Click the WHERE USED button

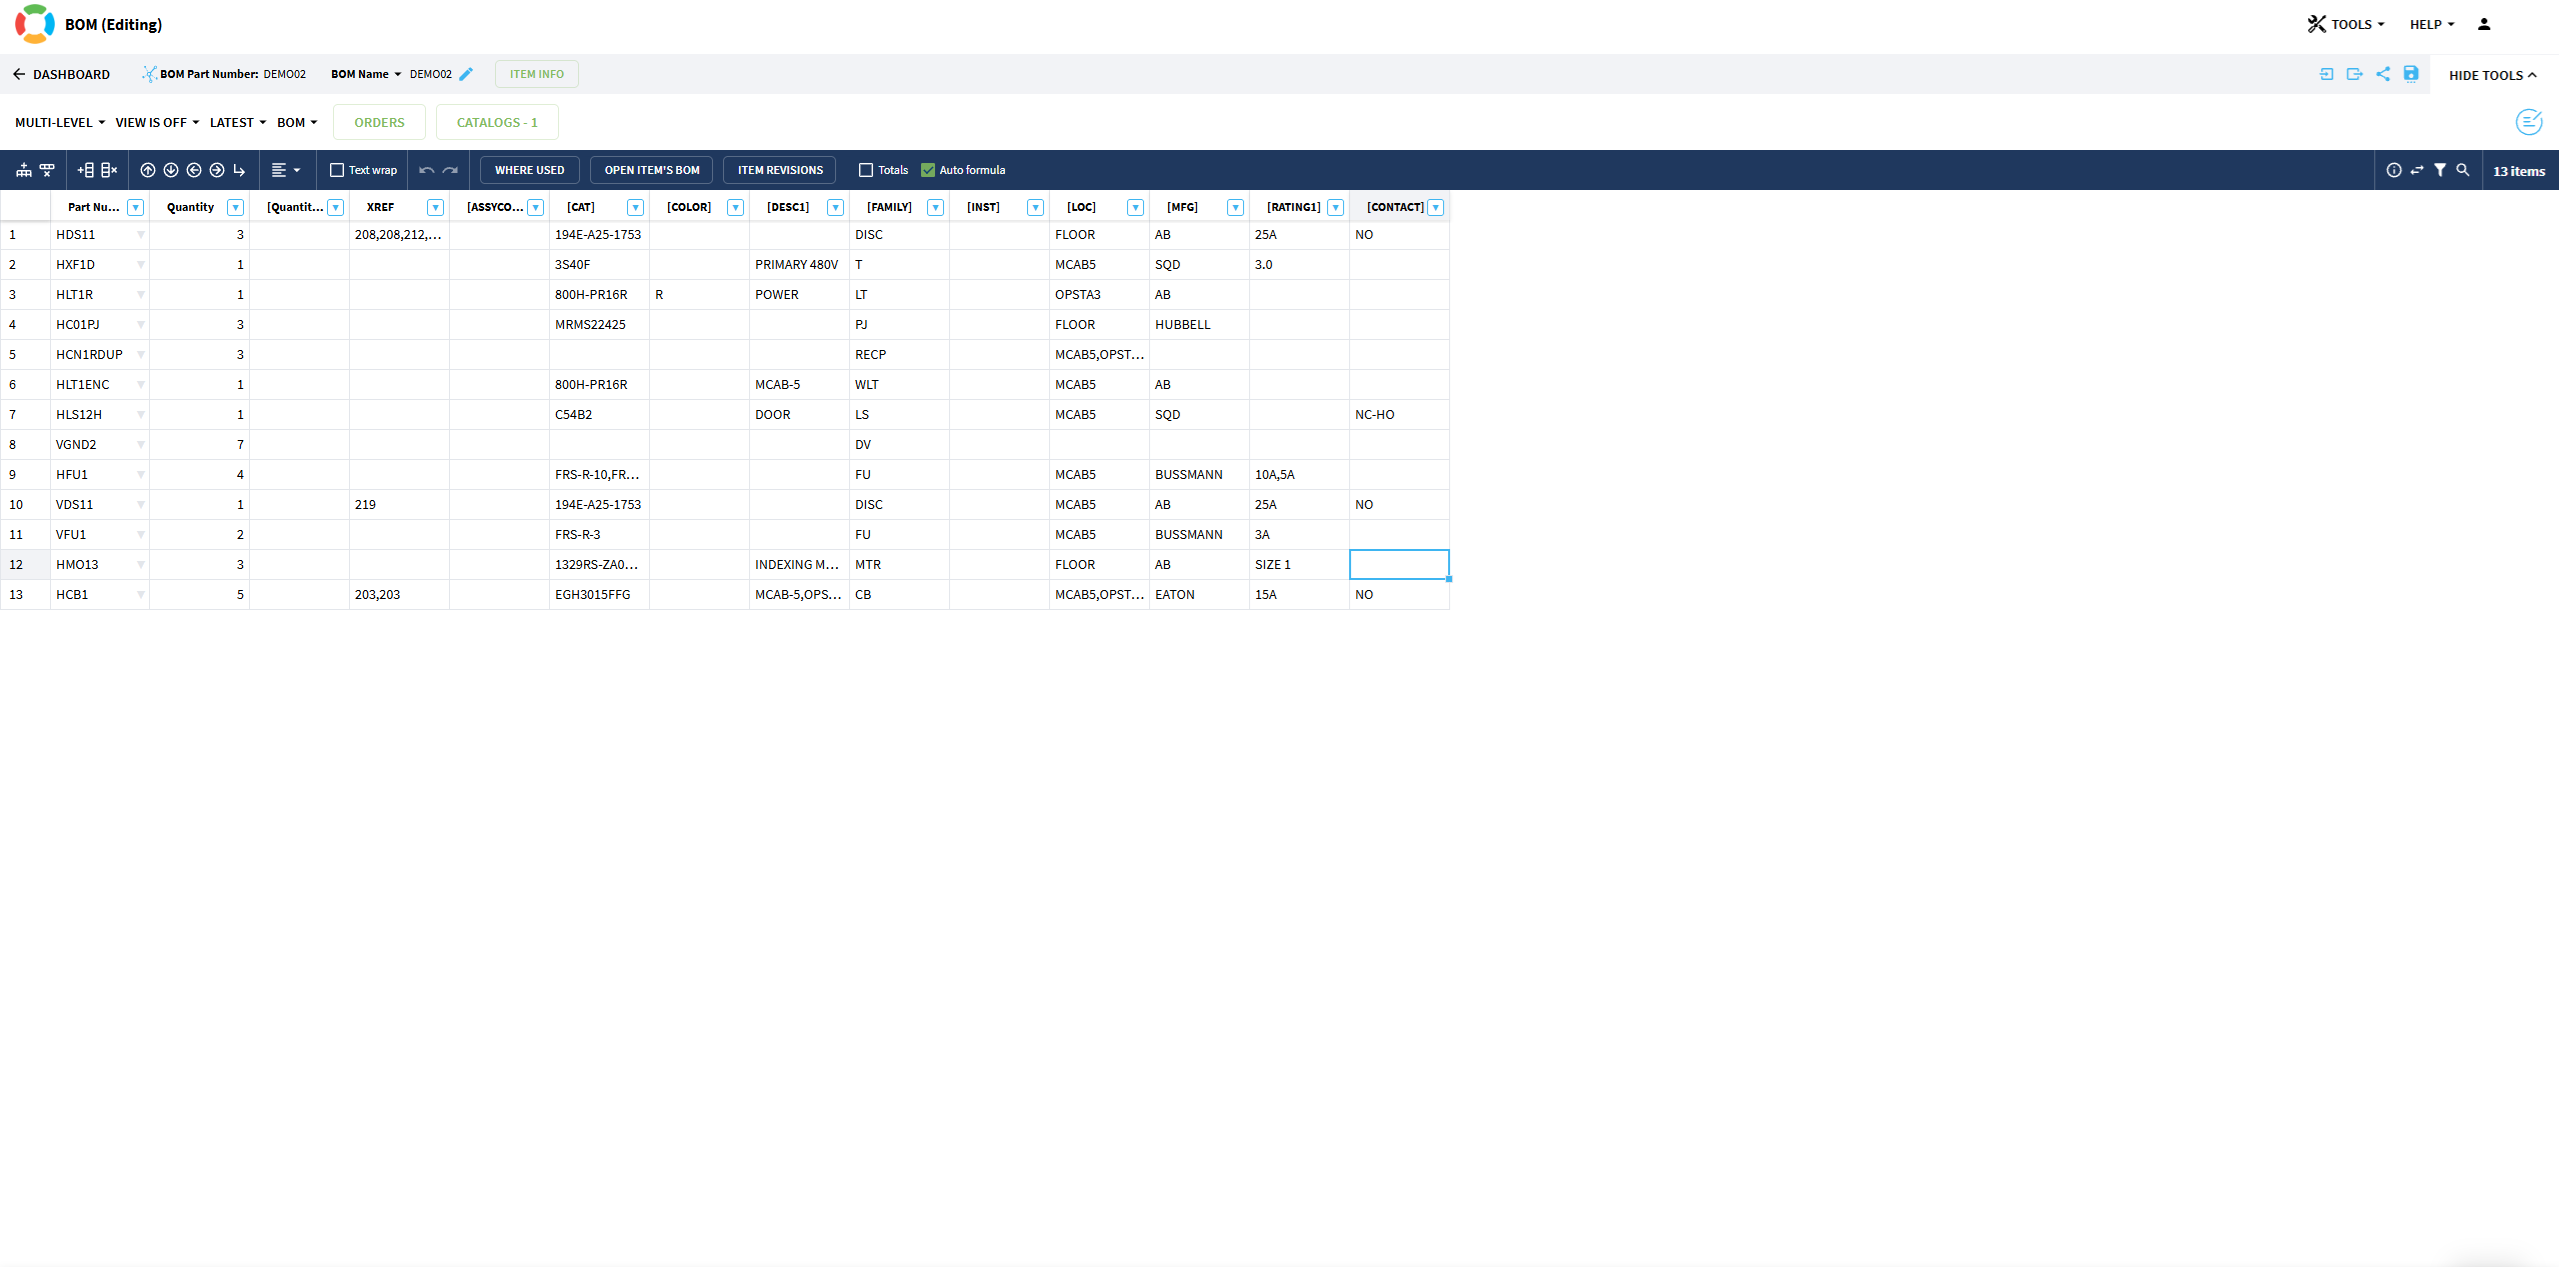pyautogui.click(x=529, y=170)
